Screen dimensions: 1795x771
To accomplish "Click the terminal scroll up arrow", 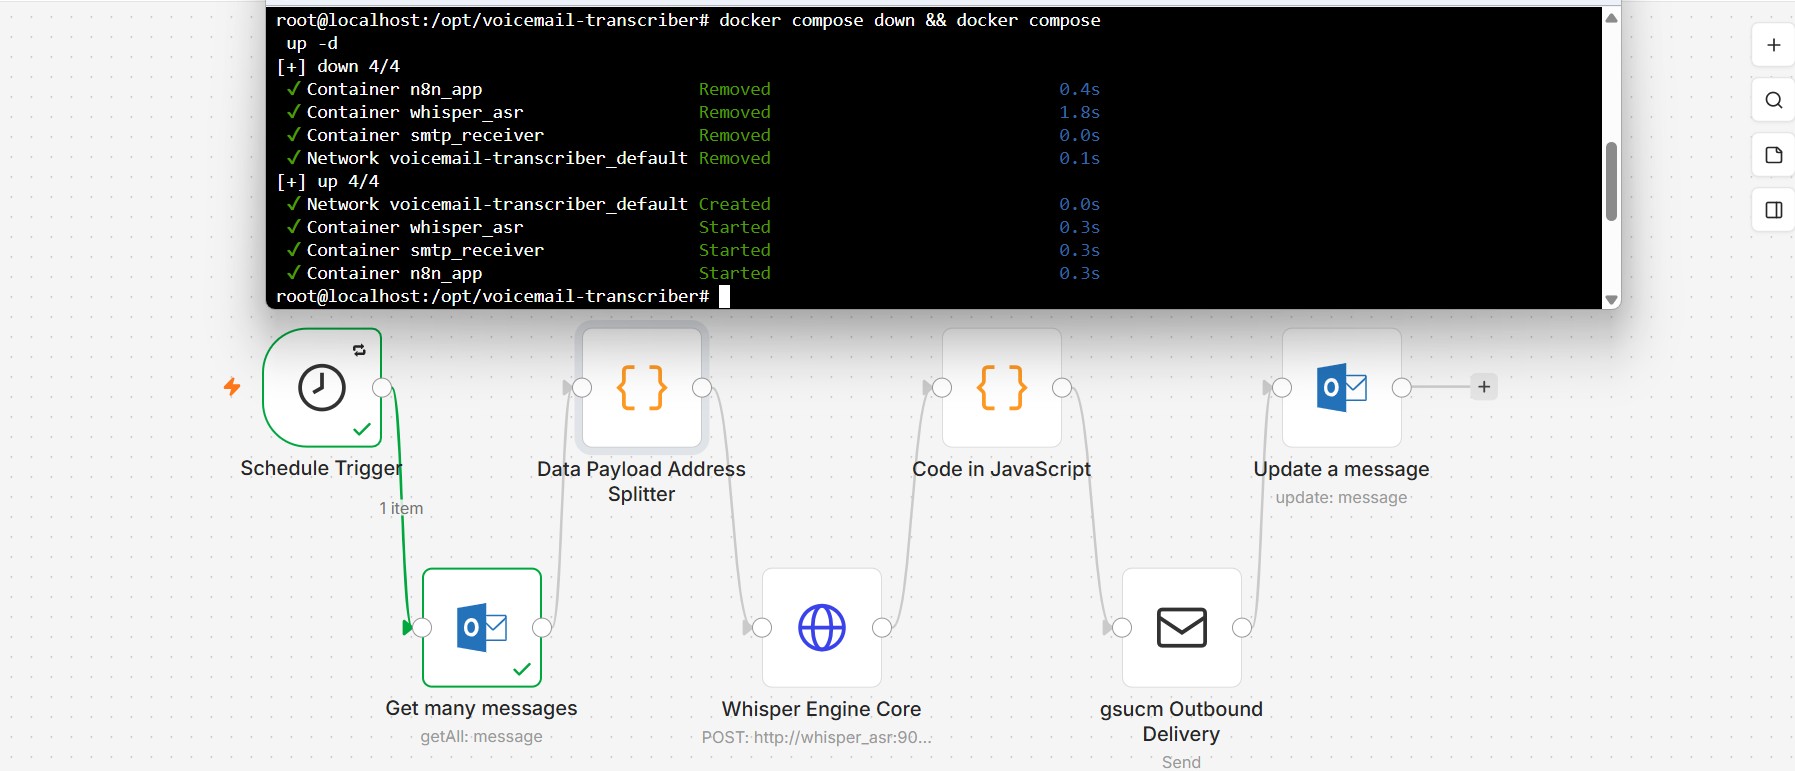I will coord(1611,18).
